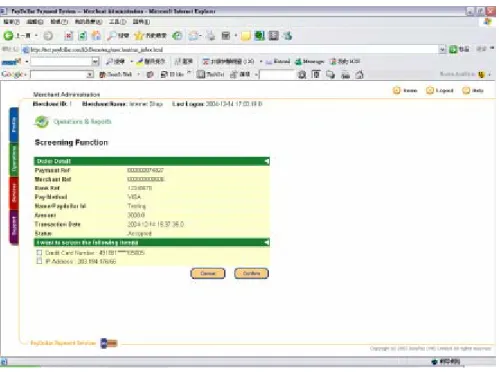This screenshot has height=372, width=499.
Task: Click the Logout icon at page top right
Action: (x=430, y=90)
